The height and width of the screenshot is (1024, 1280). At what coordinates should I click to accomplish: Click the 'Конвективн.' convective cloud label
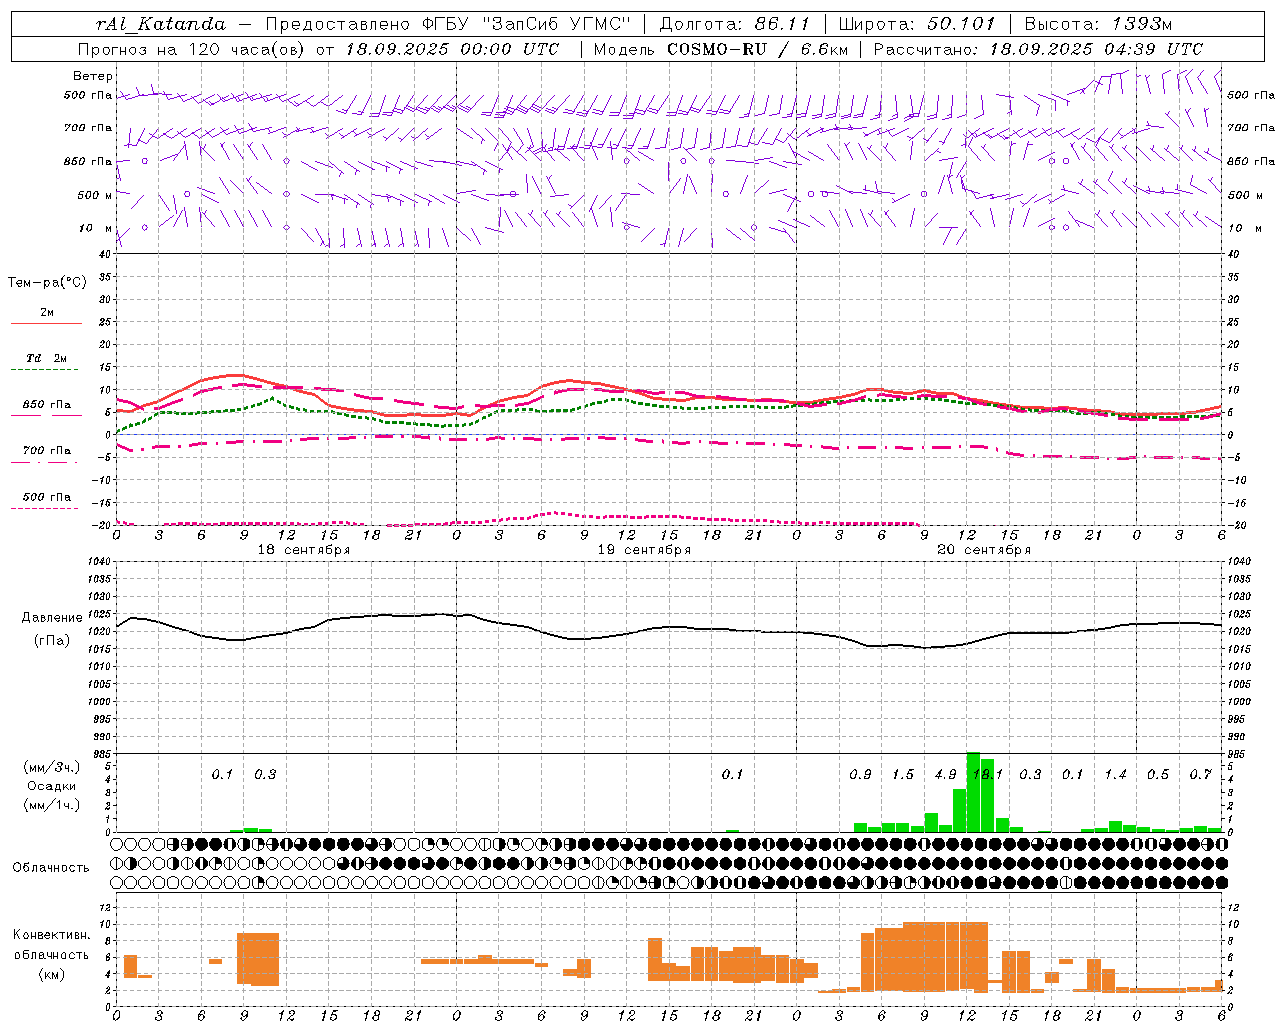click(x=52, y=935)
